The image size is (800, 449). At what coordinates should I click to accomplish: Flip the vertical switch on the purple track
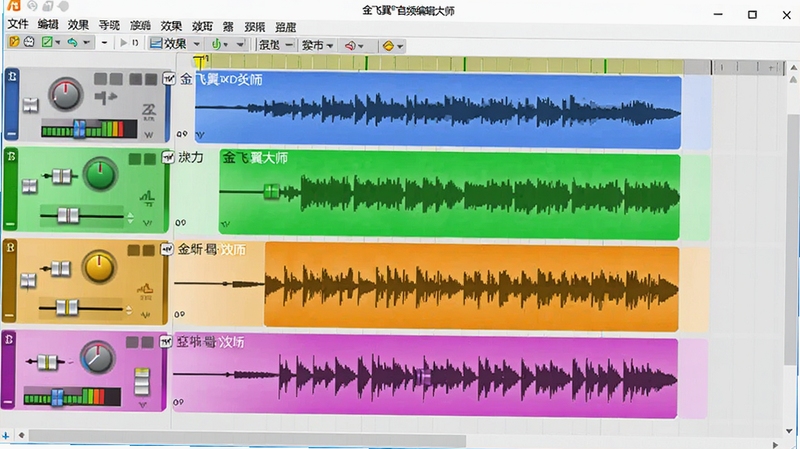pos(142,382)
